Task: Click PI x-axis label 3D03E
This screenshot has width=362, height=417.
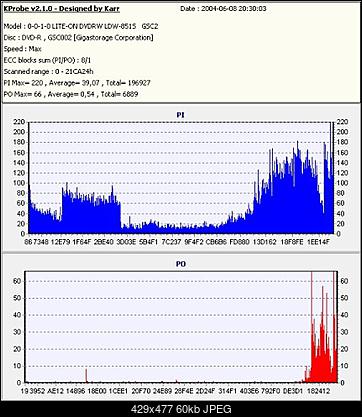Action: tap(126, 242)
